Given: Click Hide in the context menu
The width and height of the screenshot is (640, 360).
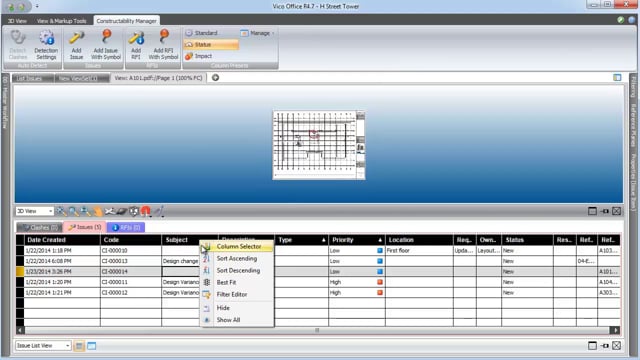Looking at the screenshot, I should [x=237, y=308].
